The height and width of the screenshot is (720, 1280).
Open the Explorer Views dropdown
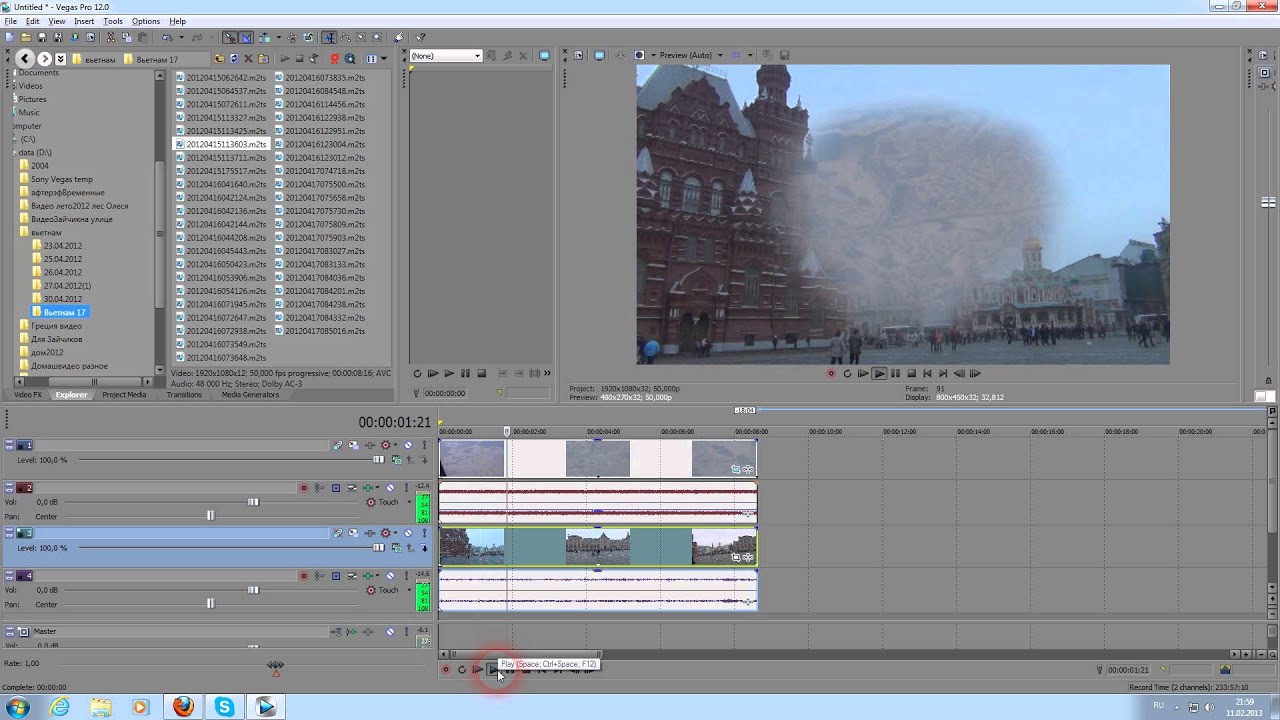[x=384, y=59]
